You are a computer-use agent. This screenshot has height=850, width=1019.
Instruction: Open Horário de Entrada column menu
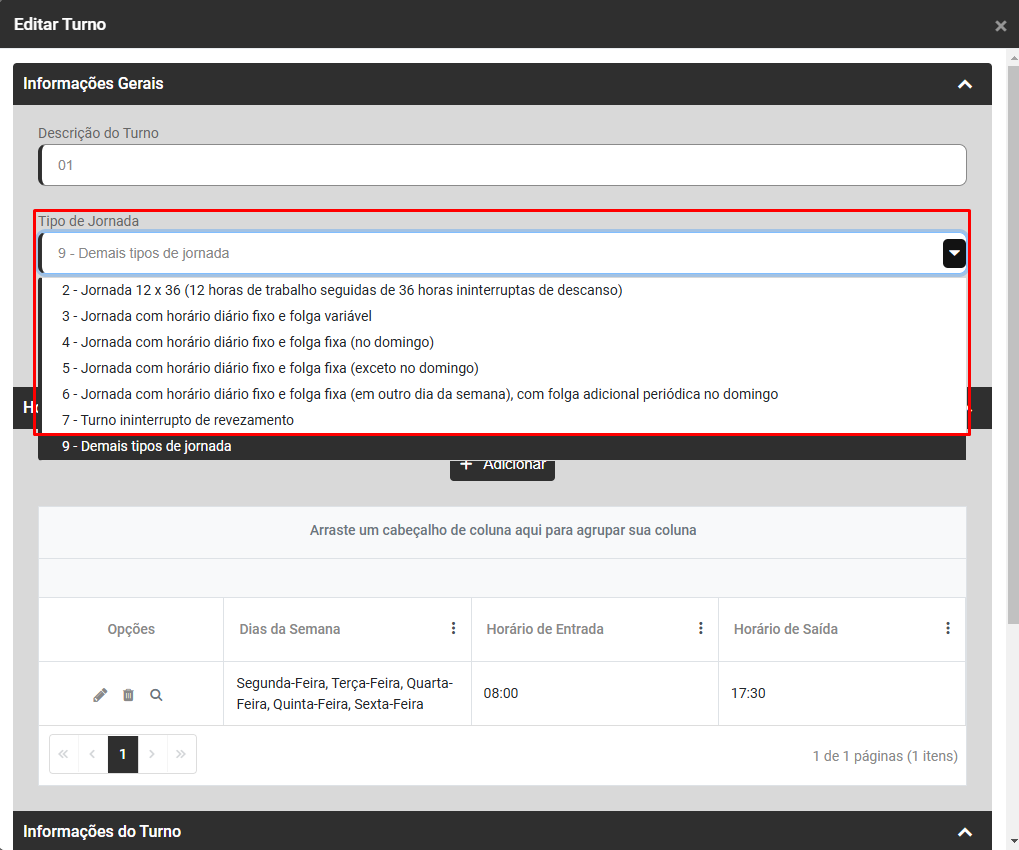[700, 629]
